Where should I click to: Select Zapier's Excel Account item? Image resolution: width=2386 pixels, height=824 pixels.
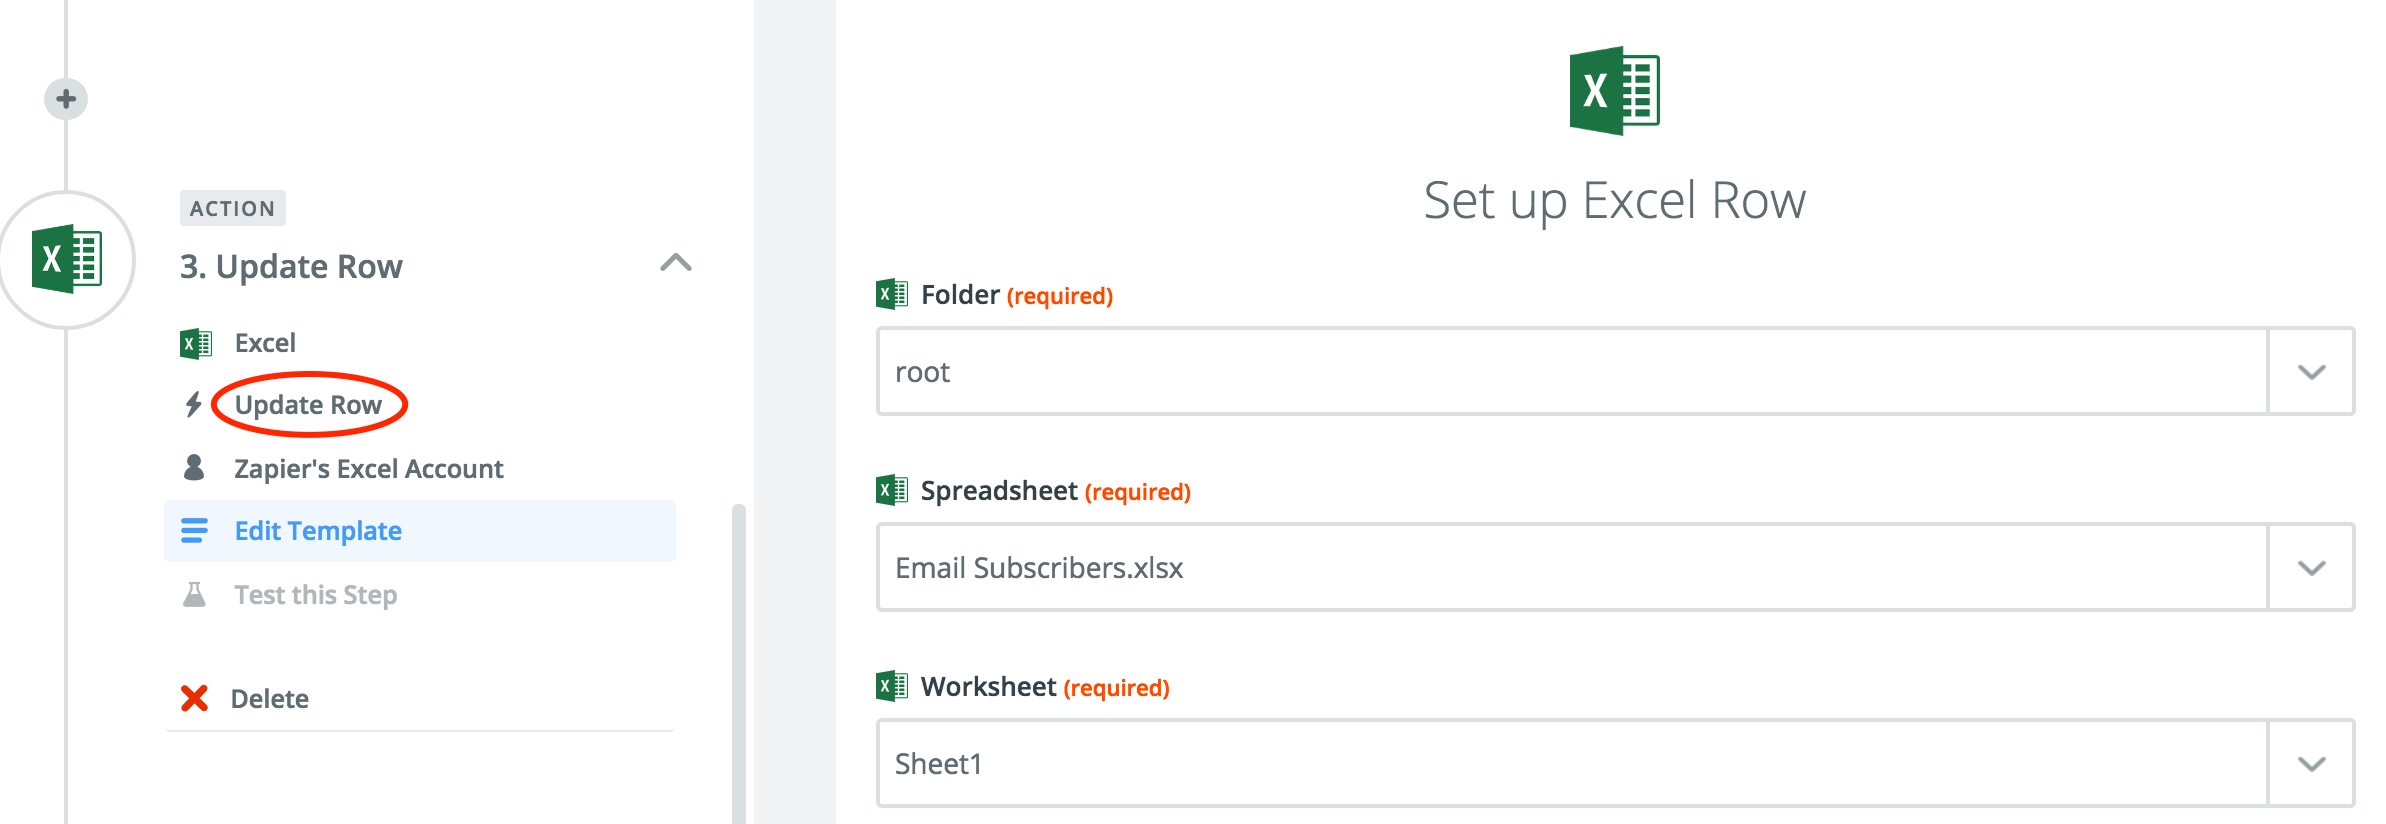coord(368,469)
